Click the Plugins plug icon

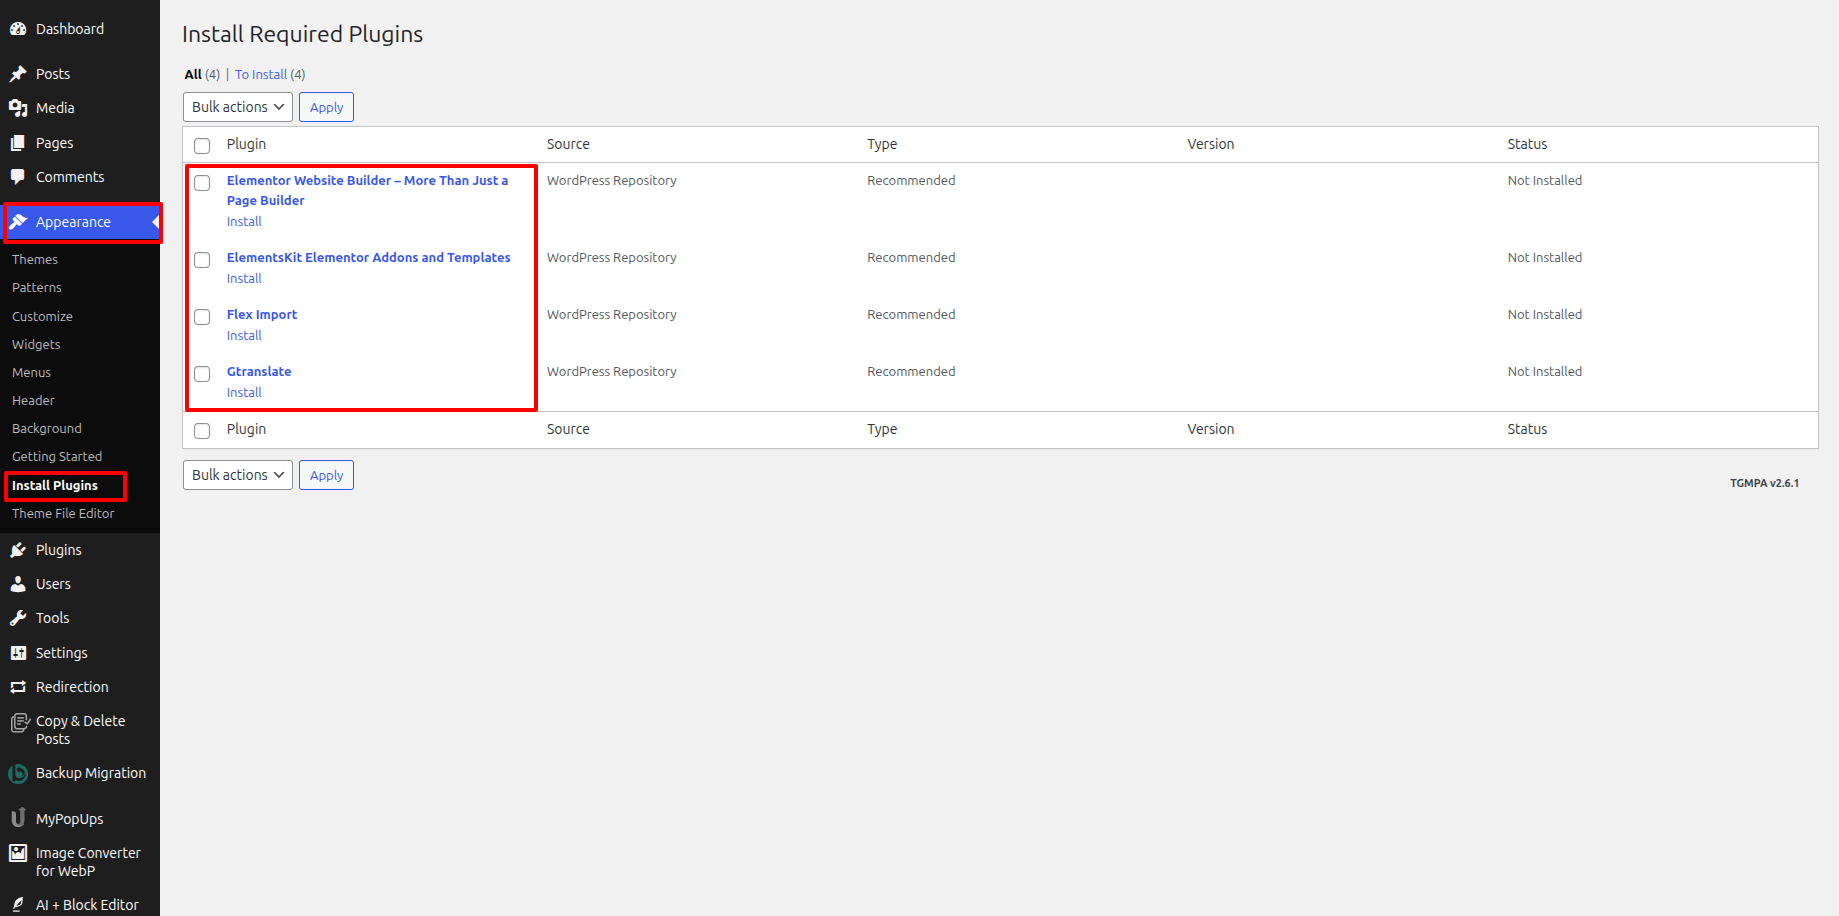pos(18,550)
